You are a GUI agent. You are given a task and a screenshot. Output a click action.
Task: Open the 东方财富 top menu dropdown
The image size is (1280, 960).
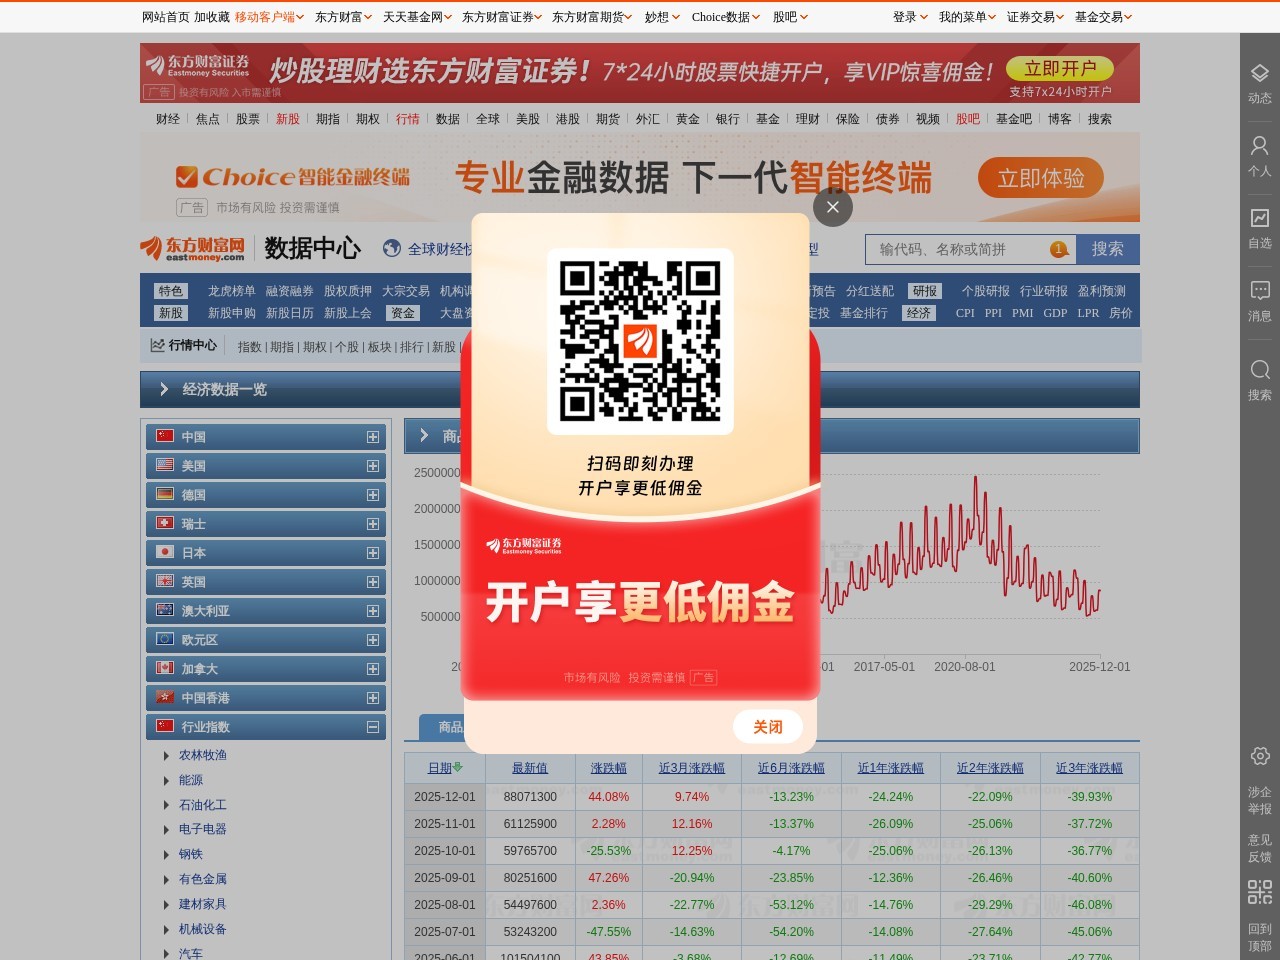point(343,17)
